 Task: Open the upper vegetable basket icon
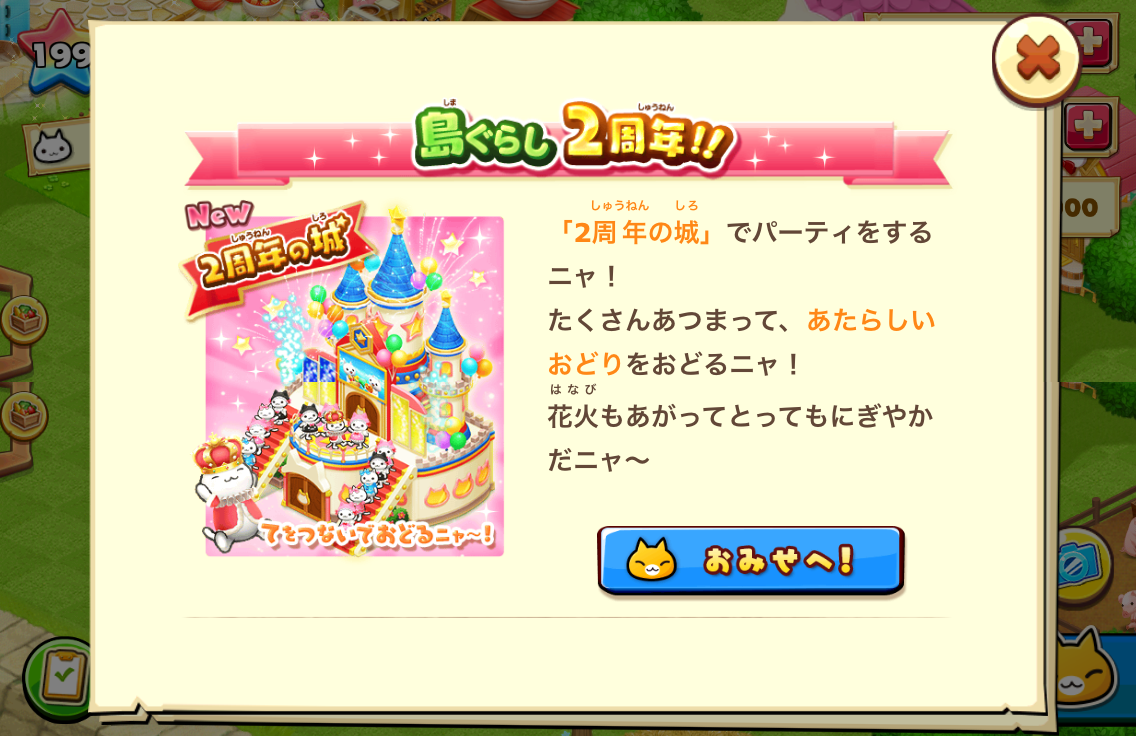click(25, 319)
